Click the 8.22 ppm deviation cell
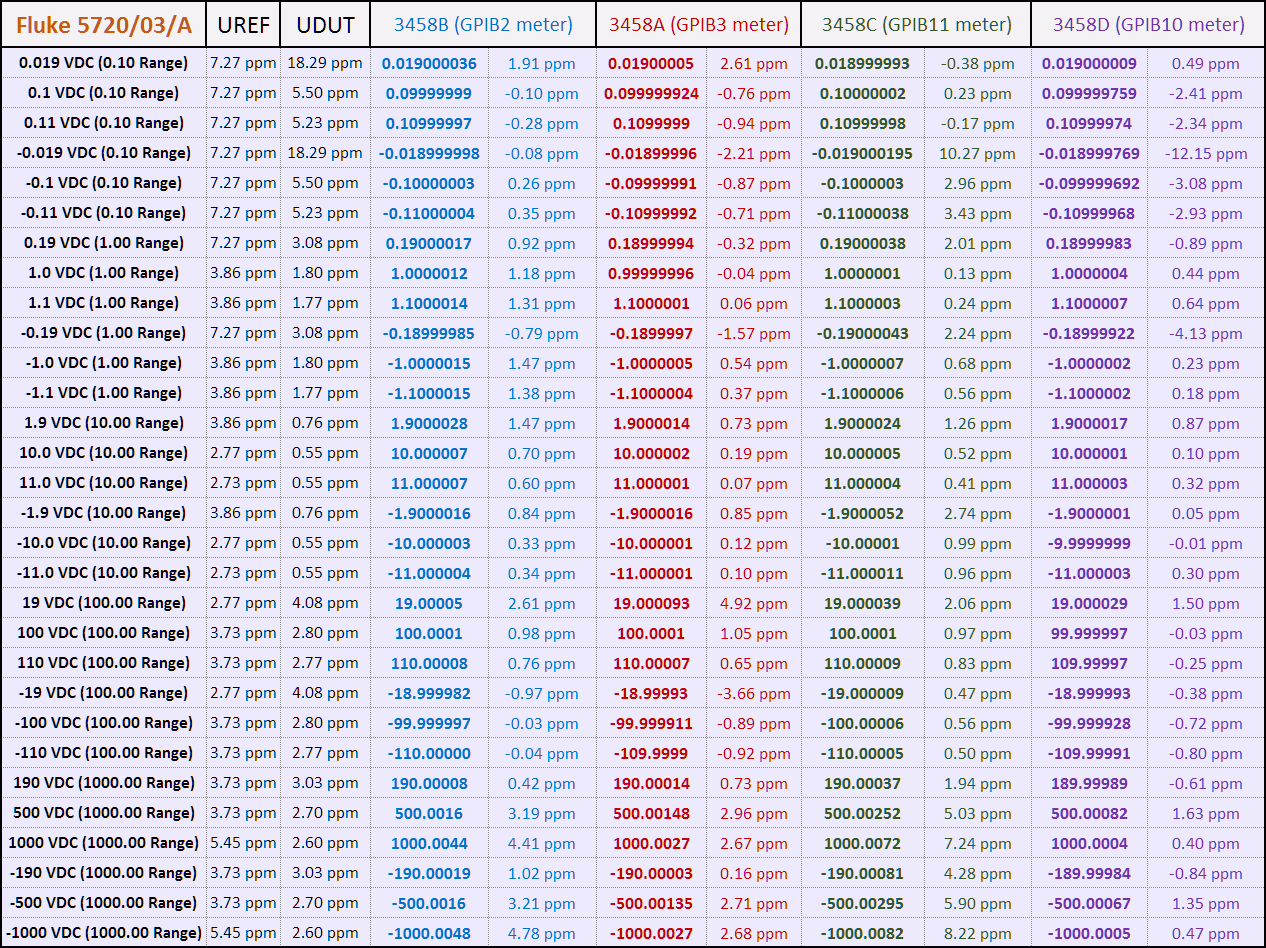 [x=977, y=934]
